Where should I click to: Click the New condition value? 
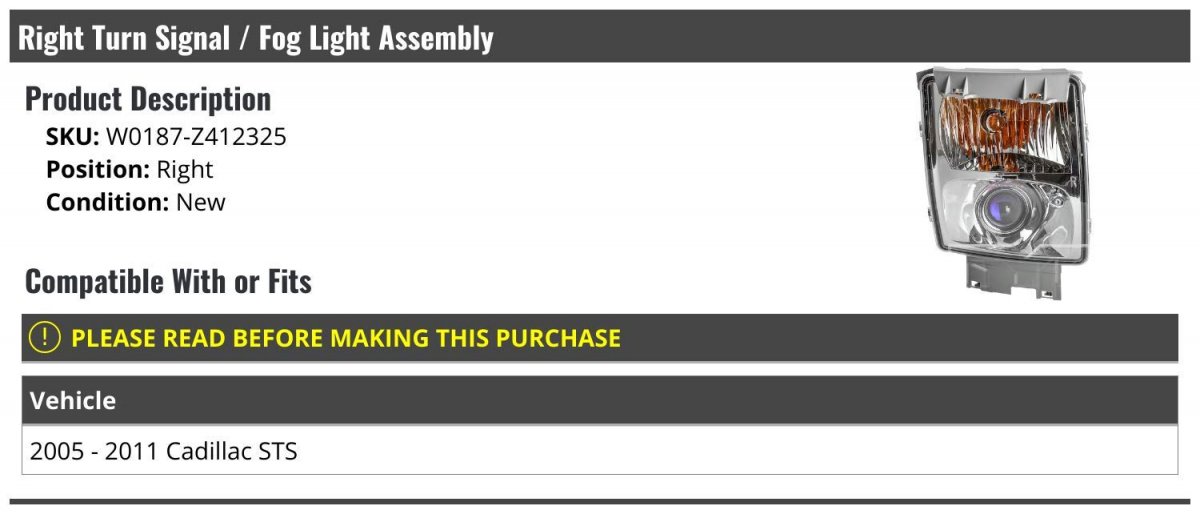pos(201,202)
